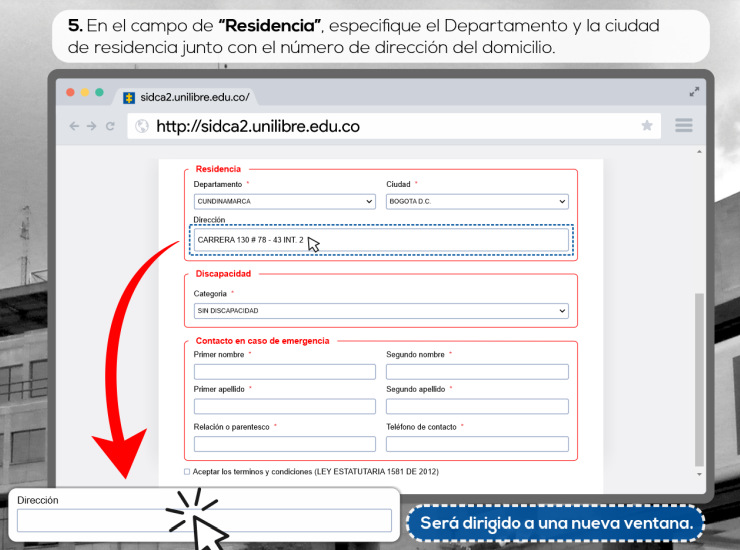Click the Segundo apellido input field
The width and height of the screenshot is (740, 550).
[477, 406]
